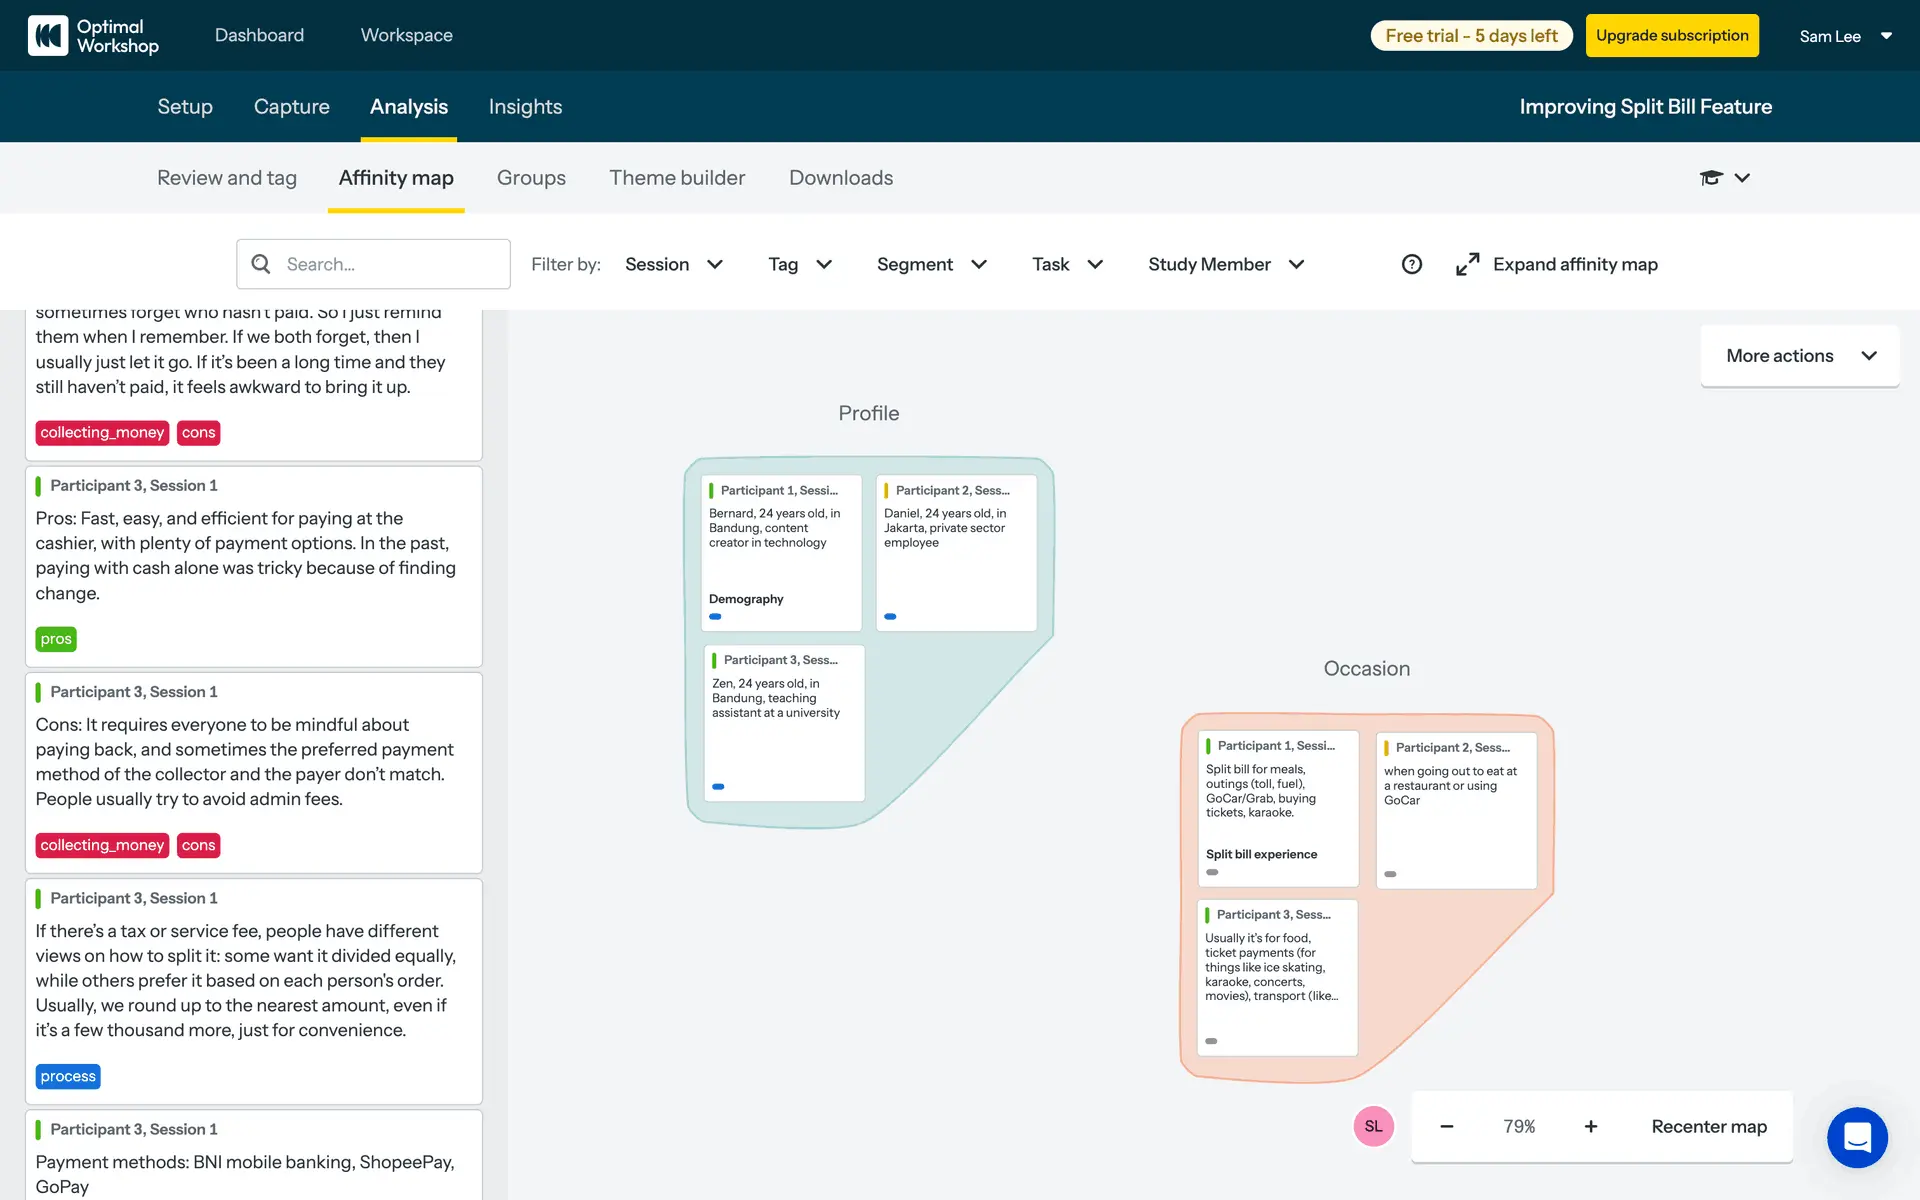Click the zoom in plus icon

[1590, 1126]
